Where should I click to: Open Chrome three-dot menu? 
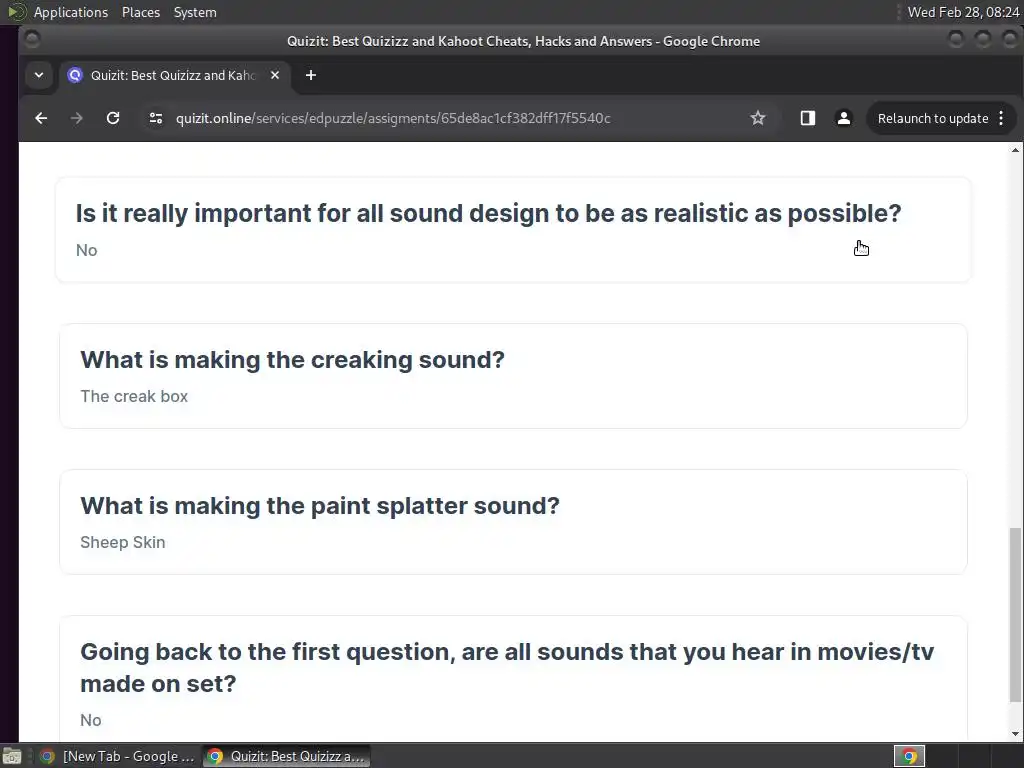click(1000, 118)
